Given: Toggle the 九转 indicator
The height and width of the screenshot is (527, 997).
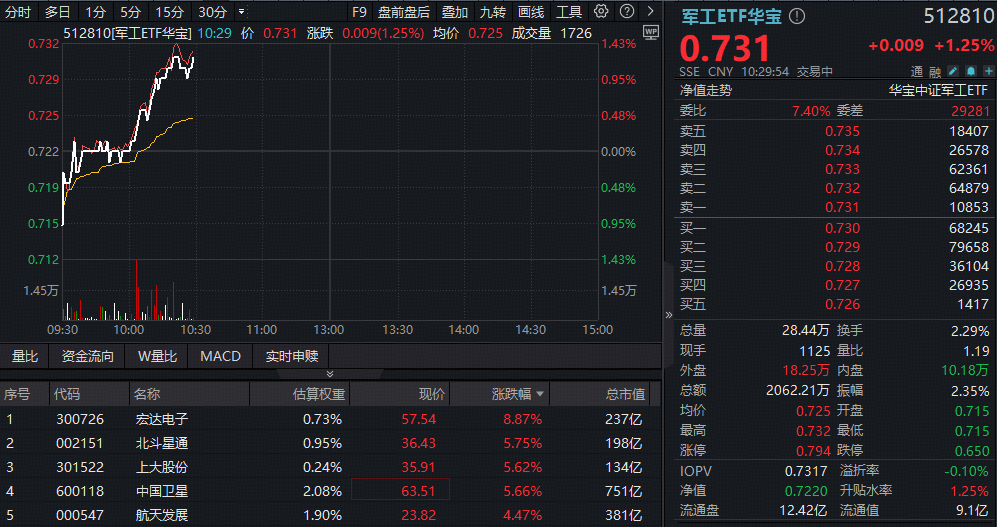Looking at the screenshot, I should pos(492,12).
